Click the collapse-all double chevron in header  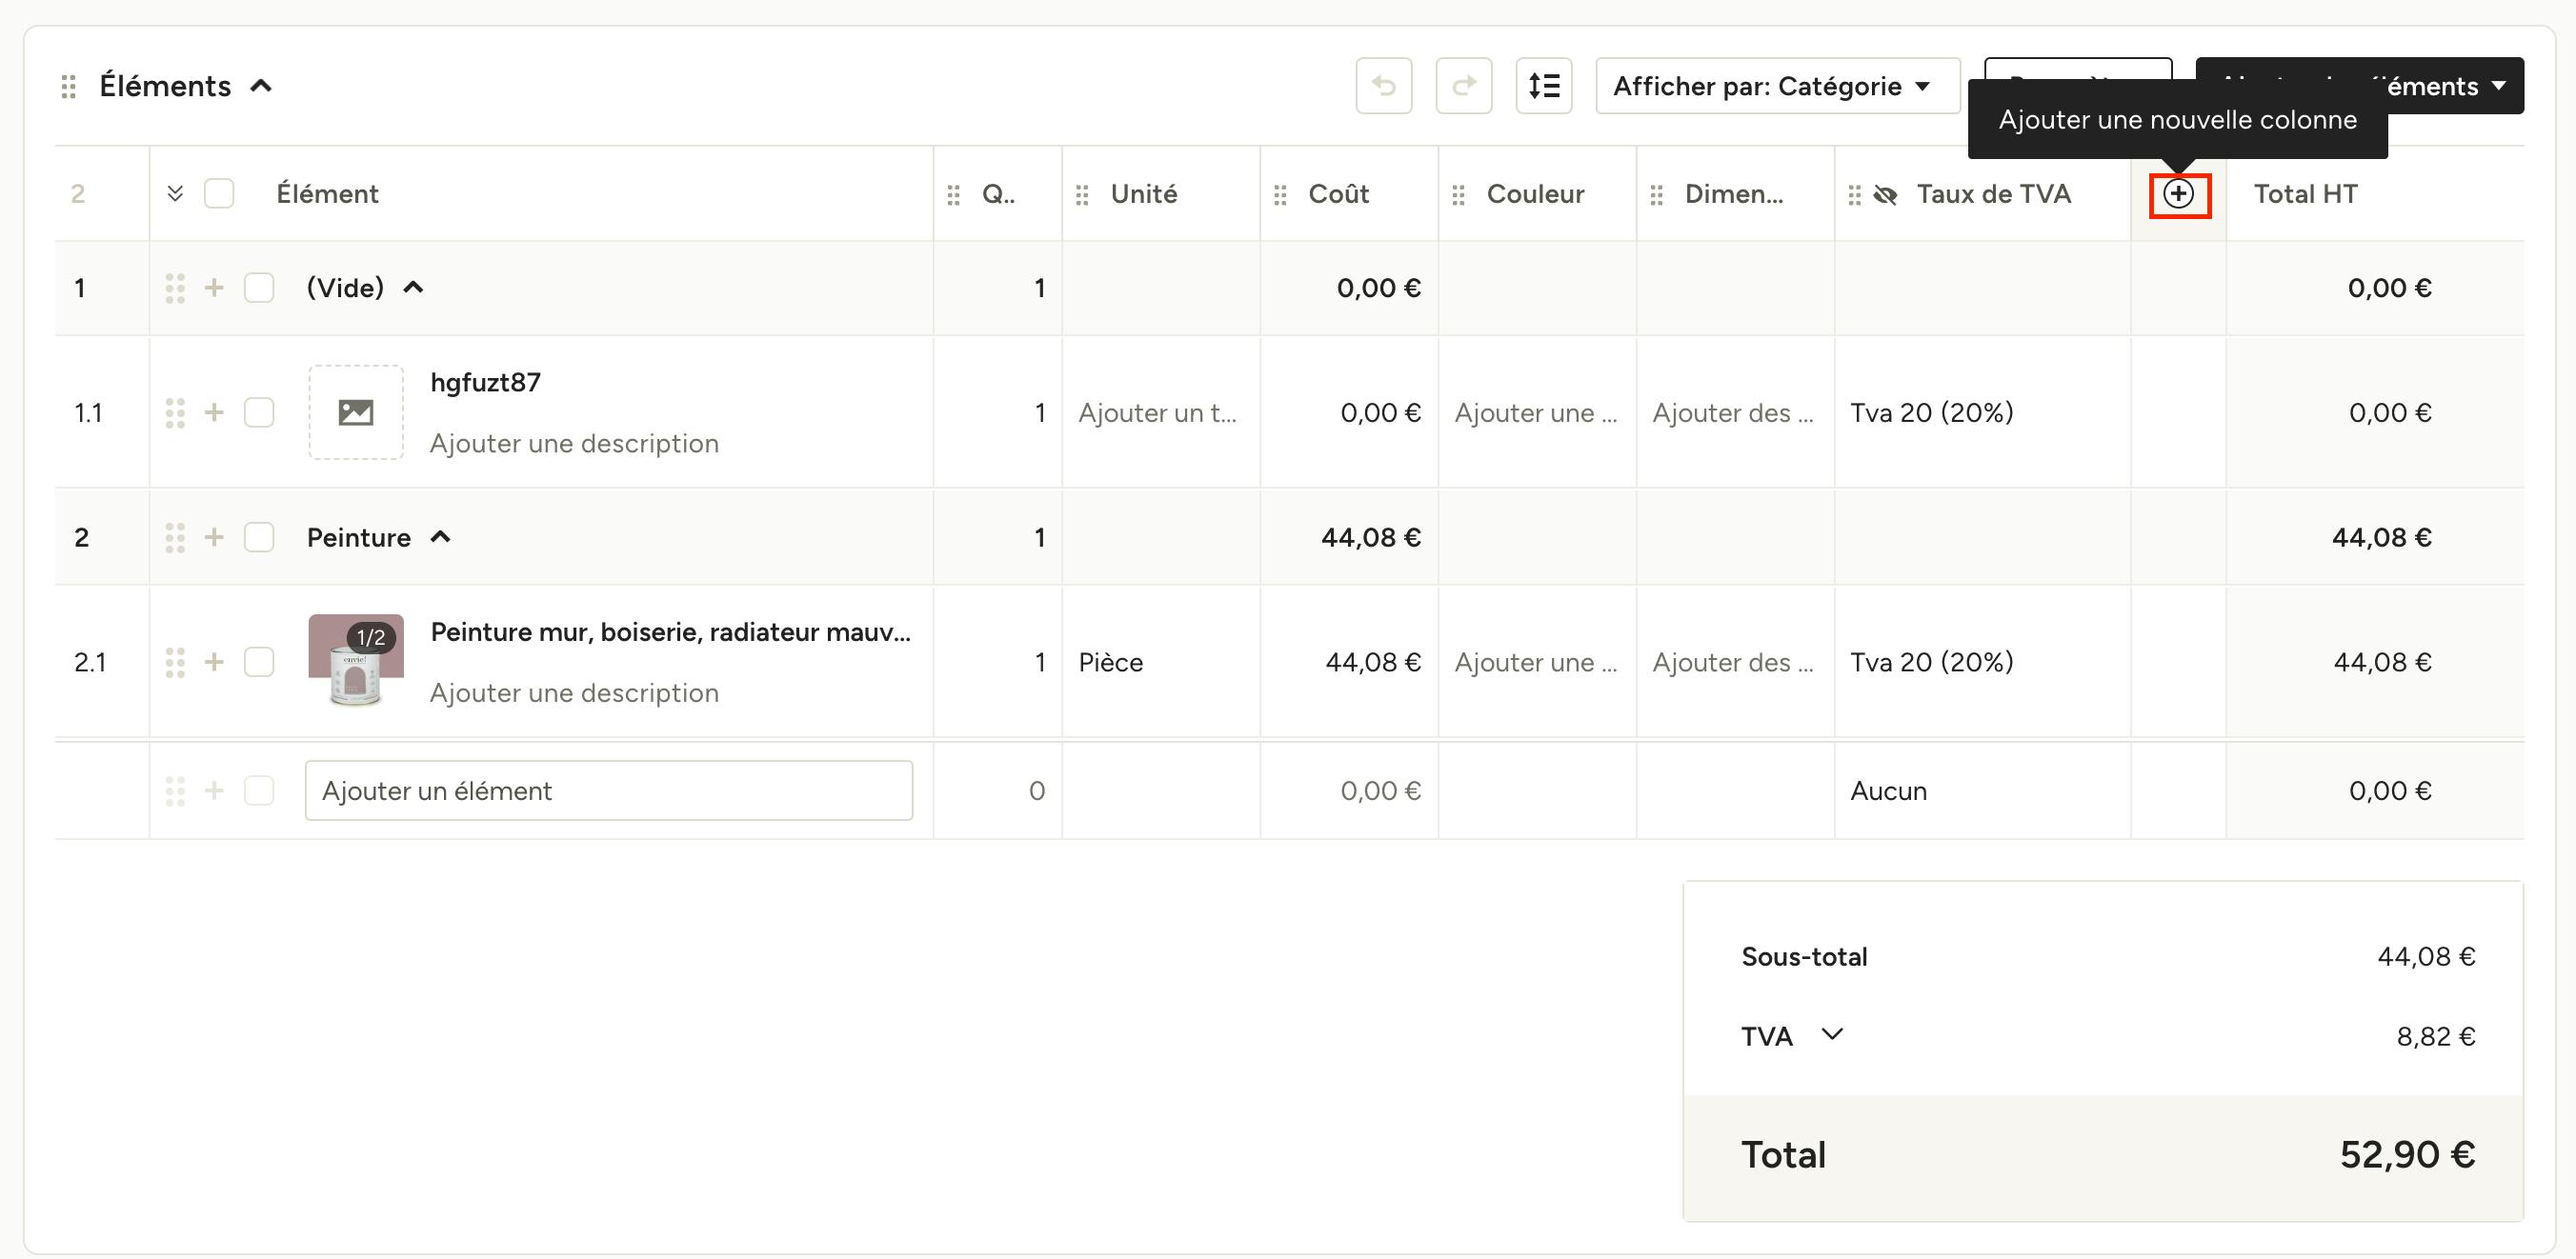[x=175, y=193]
